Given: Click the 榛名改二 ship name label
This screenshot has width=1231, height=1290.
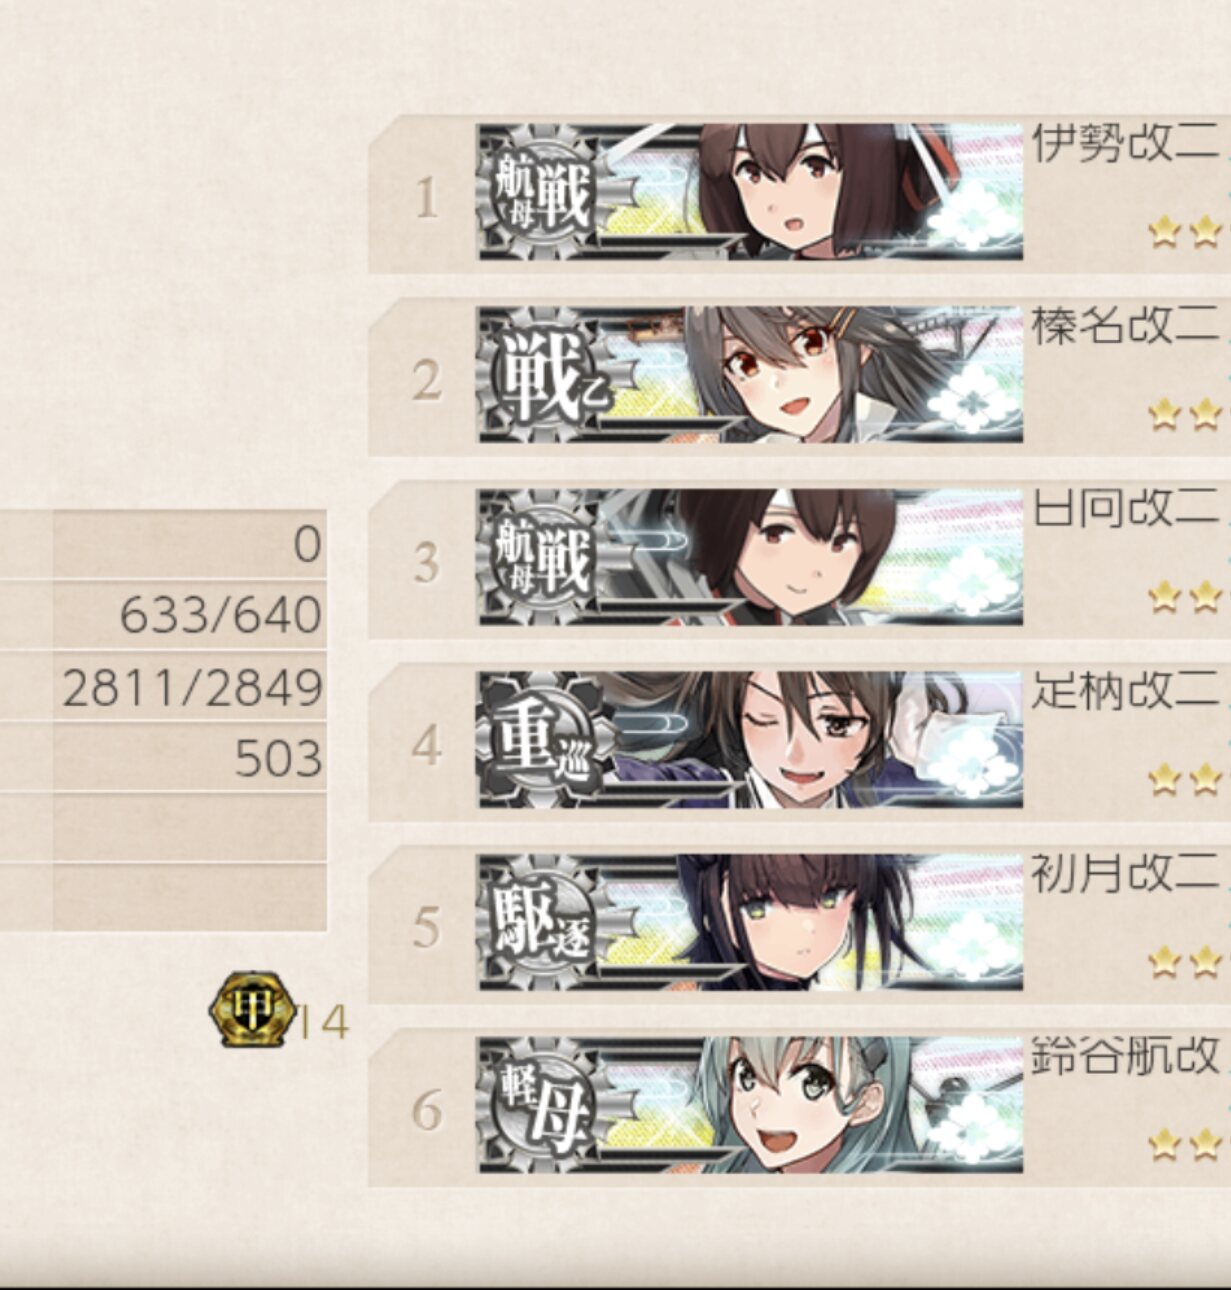Looking at the screenshot, I should coord(1126,326).
